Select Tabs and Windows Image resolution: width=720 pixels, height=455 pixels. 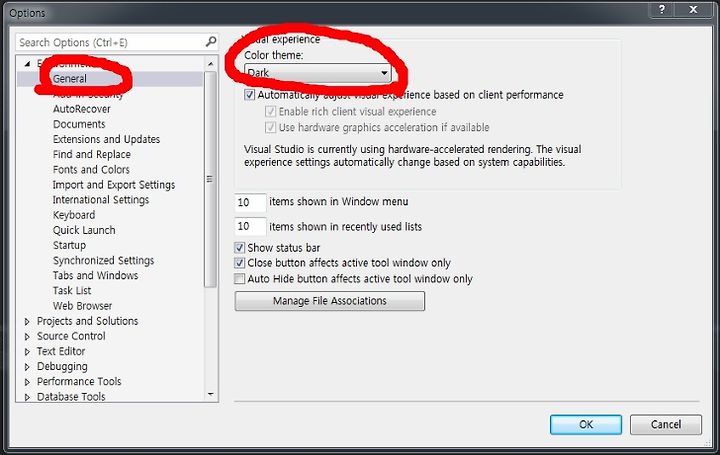96,275
